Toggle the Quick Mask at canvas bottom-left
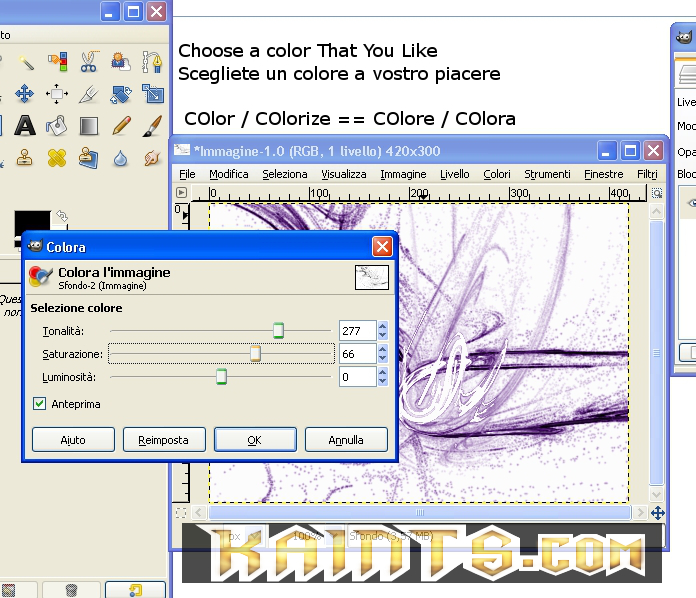The height and width of the screenshot is (598, 696). point(181,513)
